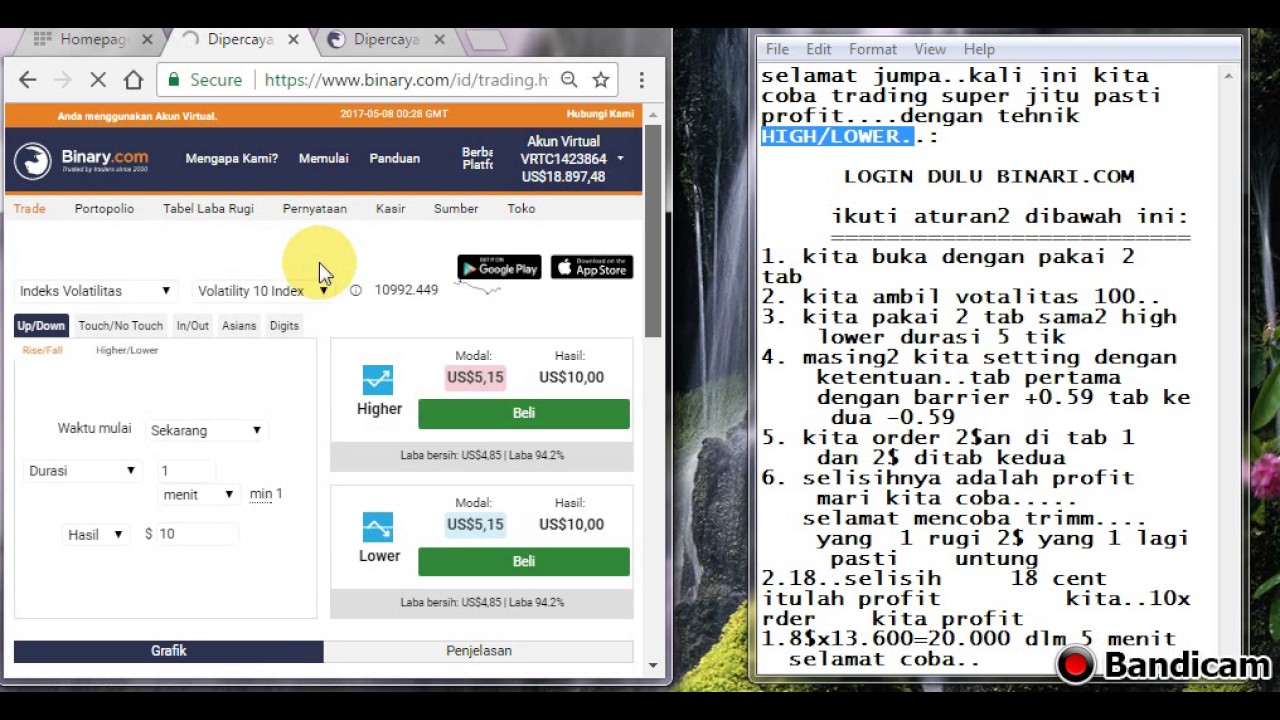The image size is (1280, 720).
Task: Click the Lower trend icon
Action: [x=378, y=527]
